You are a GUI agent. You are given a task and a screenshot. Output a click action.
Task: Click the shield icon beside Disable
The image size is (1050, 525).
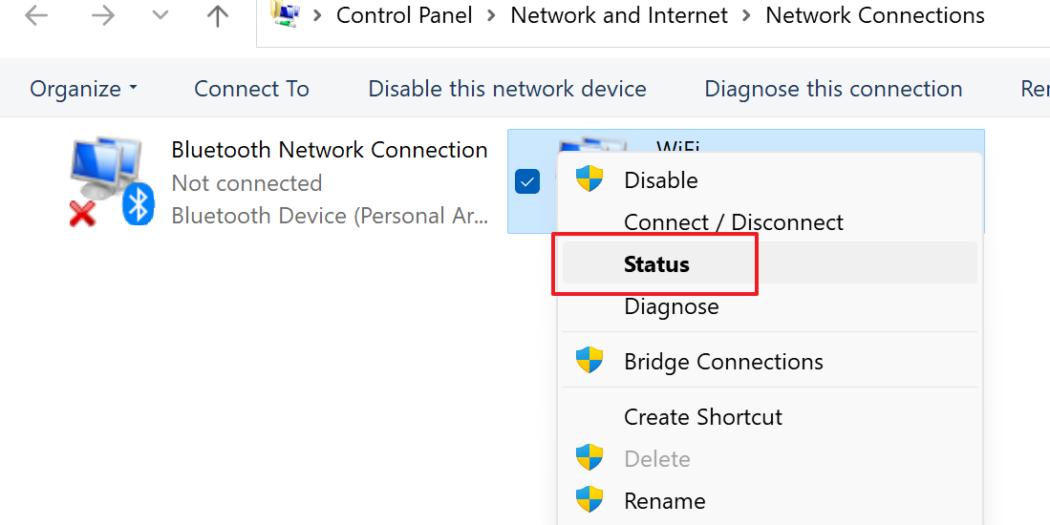pyautogui.click(x=589, y=179)
